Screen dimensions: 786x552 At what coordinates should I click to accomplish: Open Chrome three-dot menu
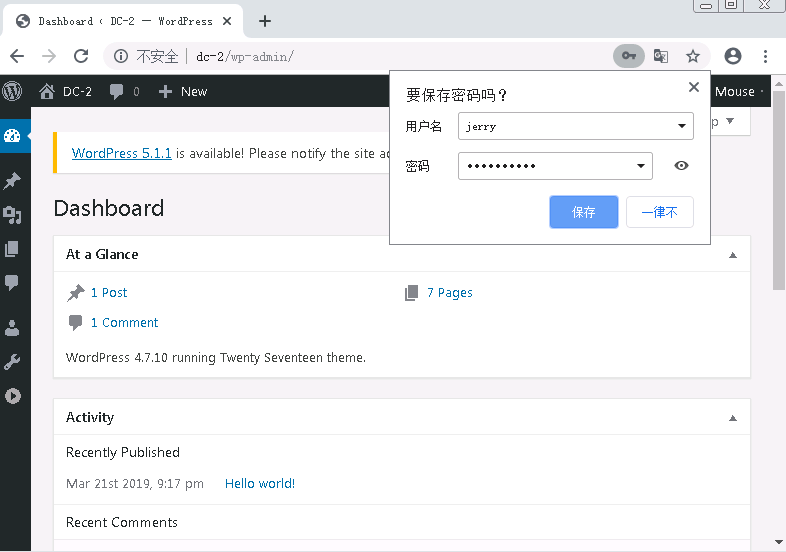[x=765, y=56]
